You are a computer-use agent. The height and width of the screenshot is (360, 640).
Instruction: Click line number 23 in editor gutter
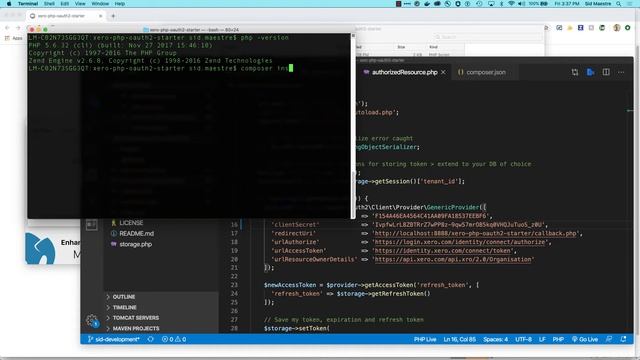(234, 285)
